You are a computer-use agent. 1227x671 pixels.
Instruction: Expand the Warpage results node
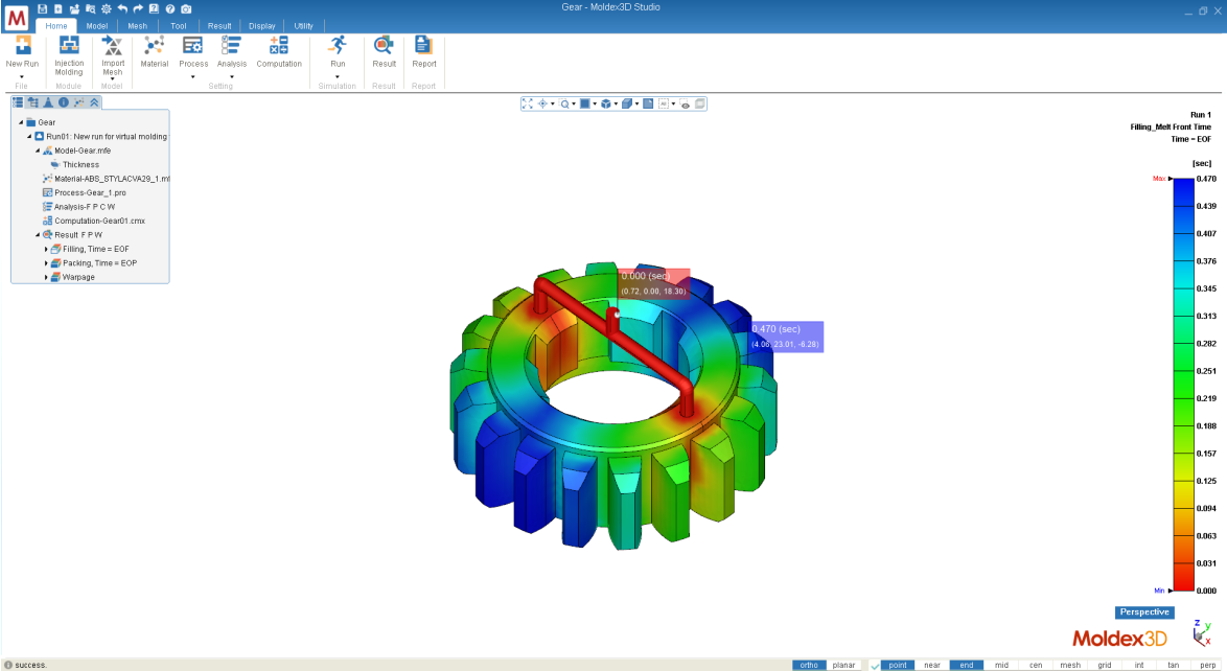coord(46,277)
